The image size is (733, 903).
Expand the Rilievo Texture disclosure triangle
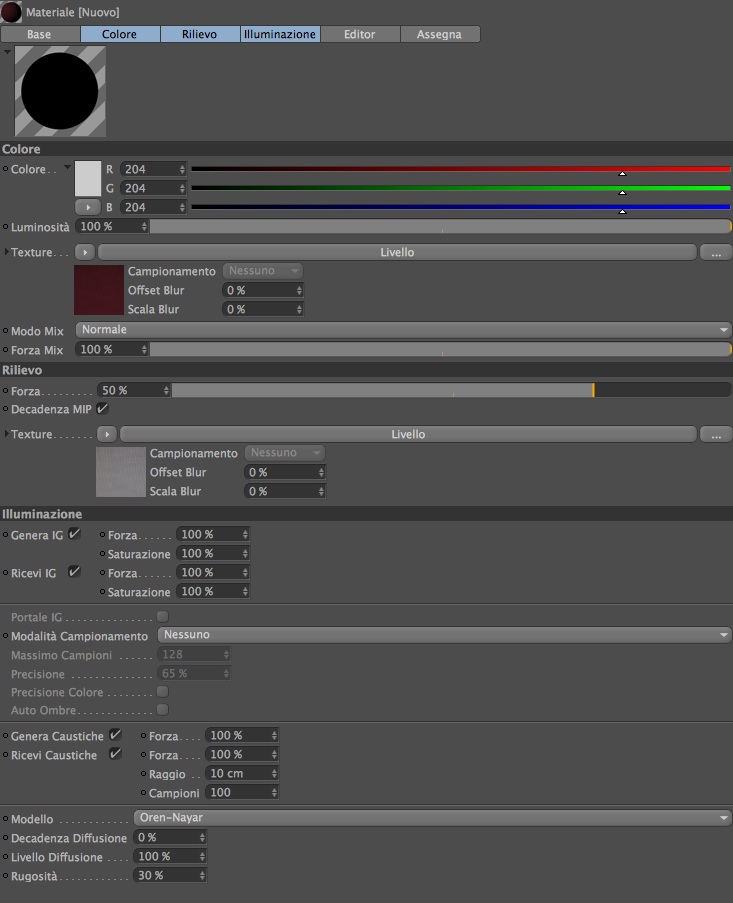pyautogui.click(x=6, y=434)
